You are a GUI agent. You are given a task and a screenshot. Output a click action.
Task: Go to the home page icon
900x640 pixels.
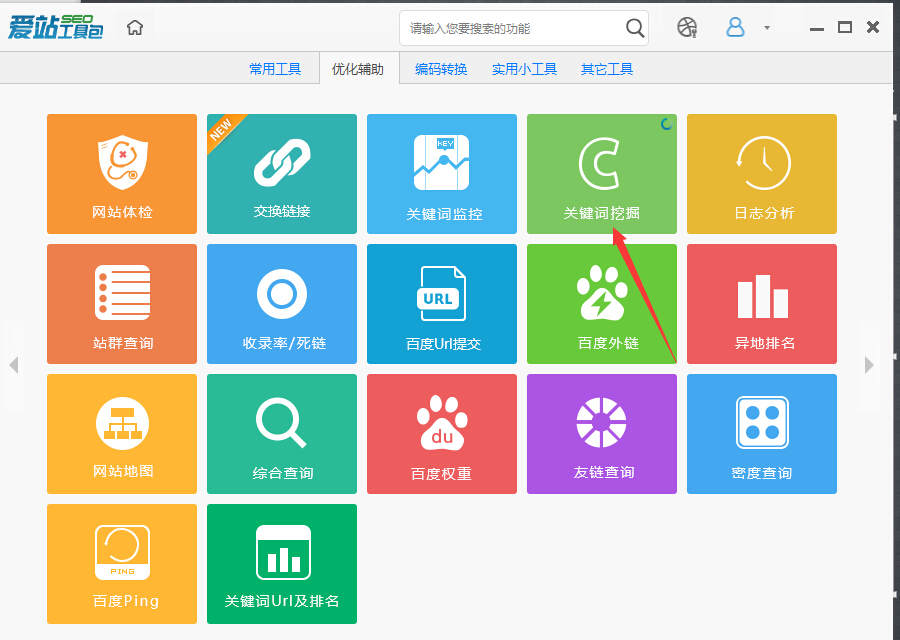tap(135, 27)
